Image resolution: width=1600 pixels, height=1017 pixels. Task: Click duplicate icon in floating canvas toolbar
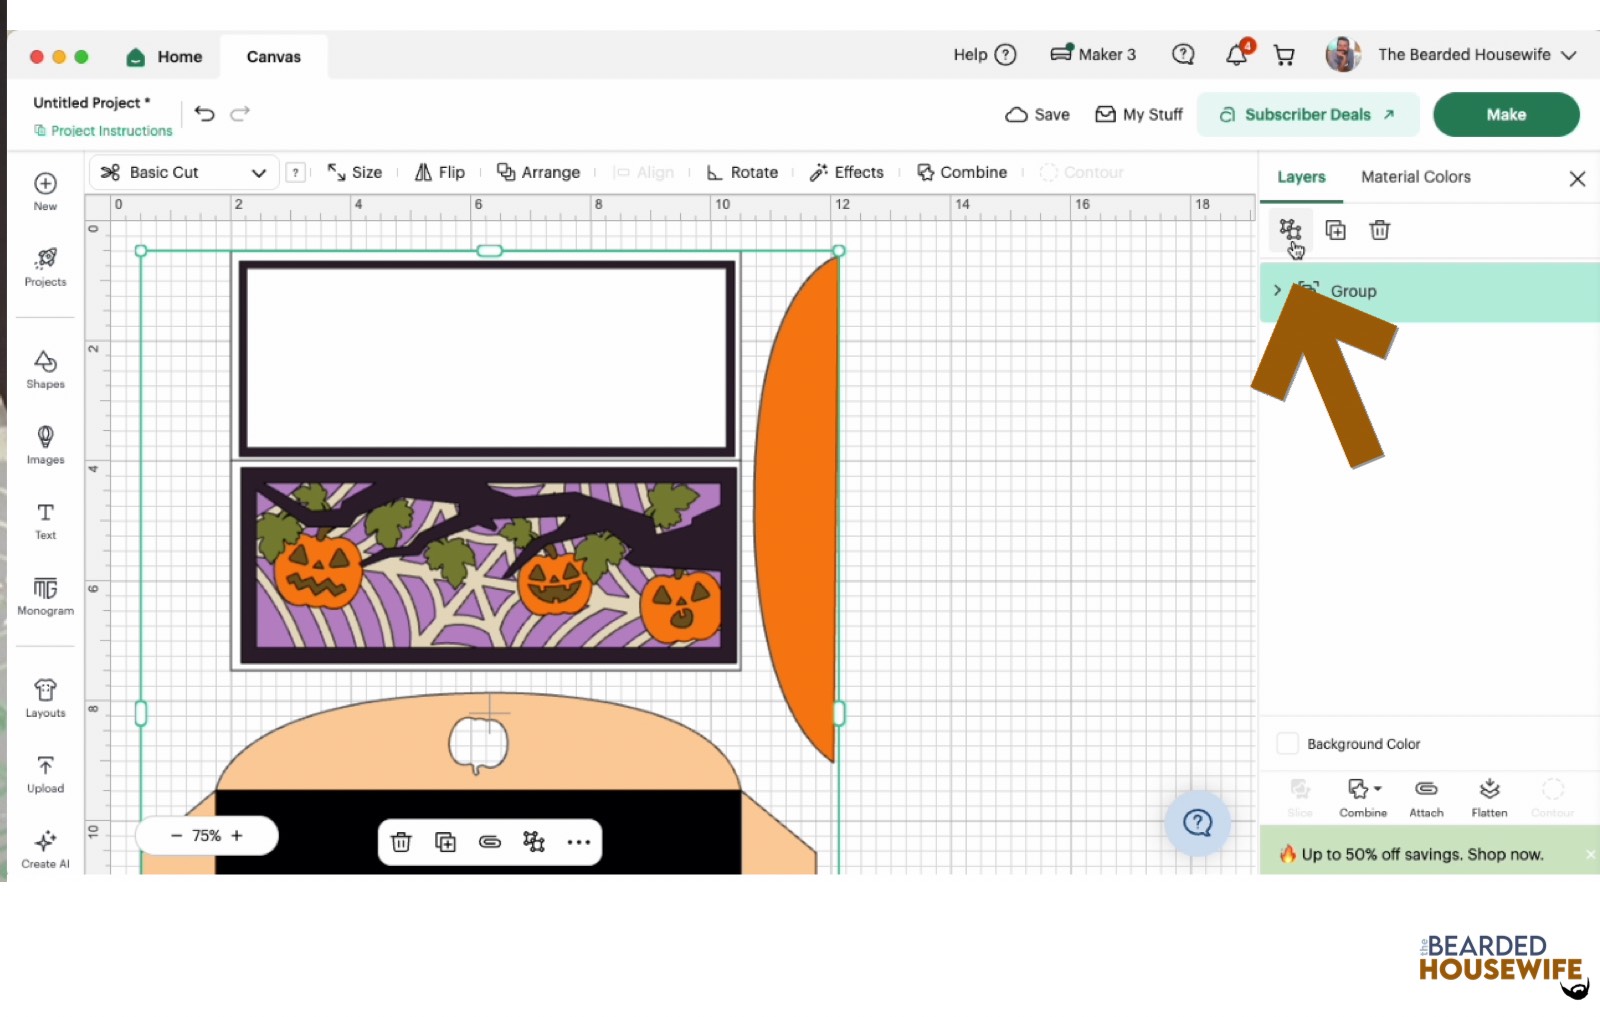pos(445,842)
